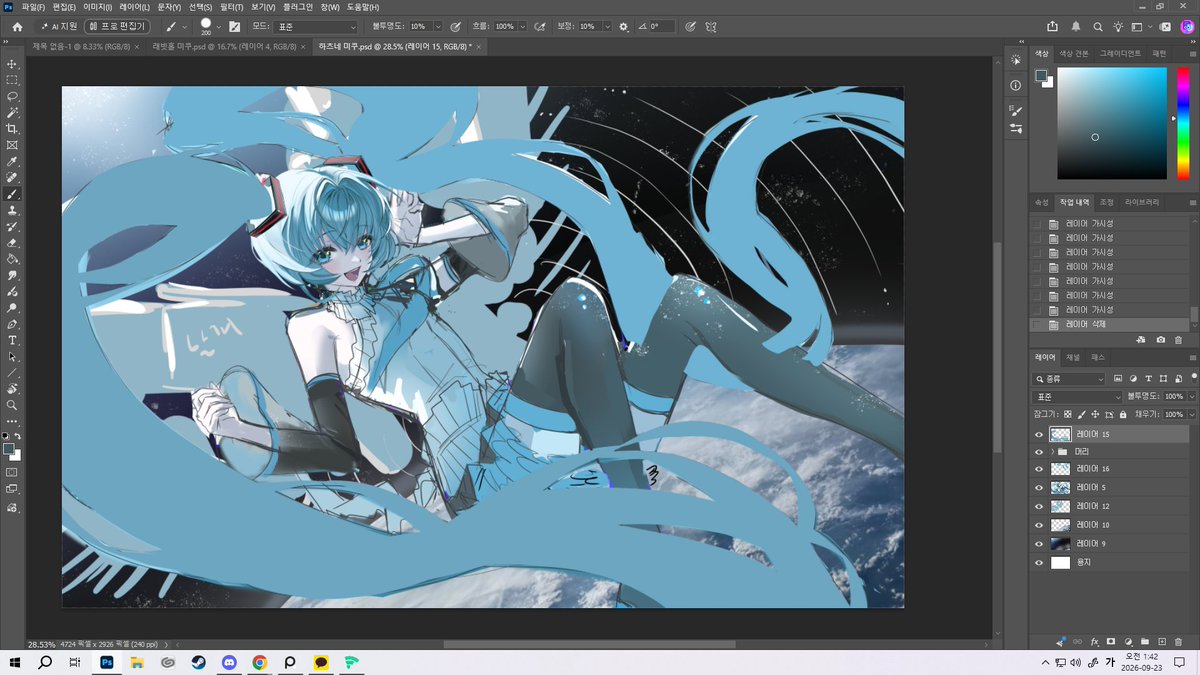
Task: Switch to the 색상 견본 tab
Action: [x=1074, y=53]
